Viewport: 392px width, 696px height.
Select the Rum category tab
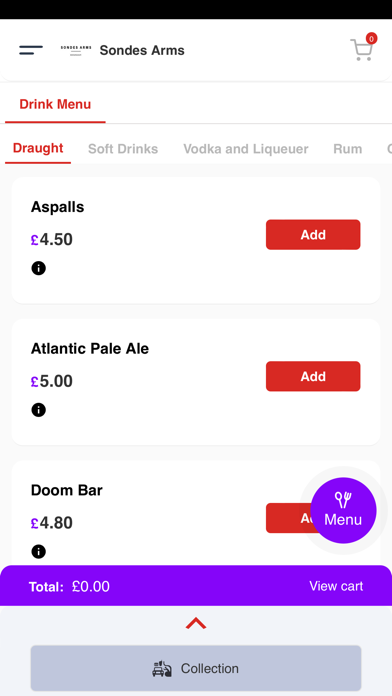[348, 149]
